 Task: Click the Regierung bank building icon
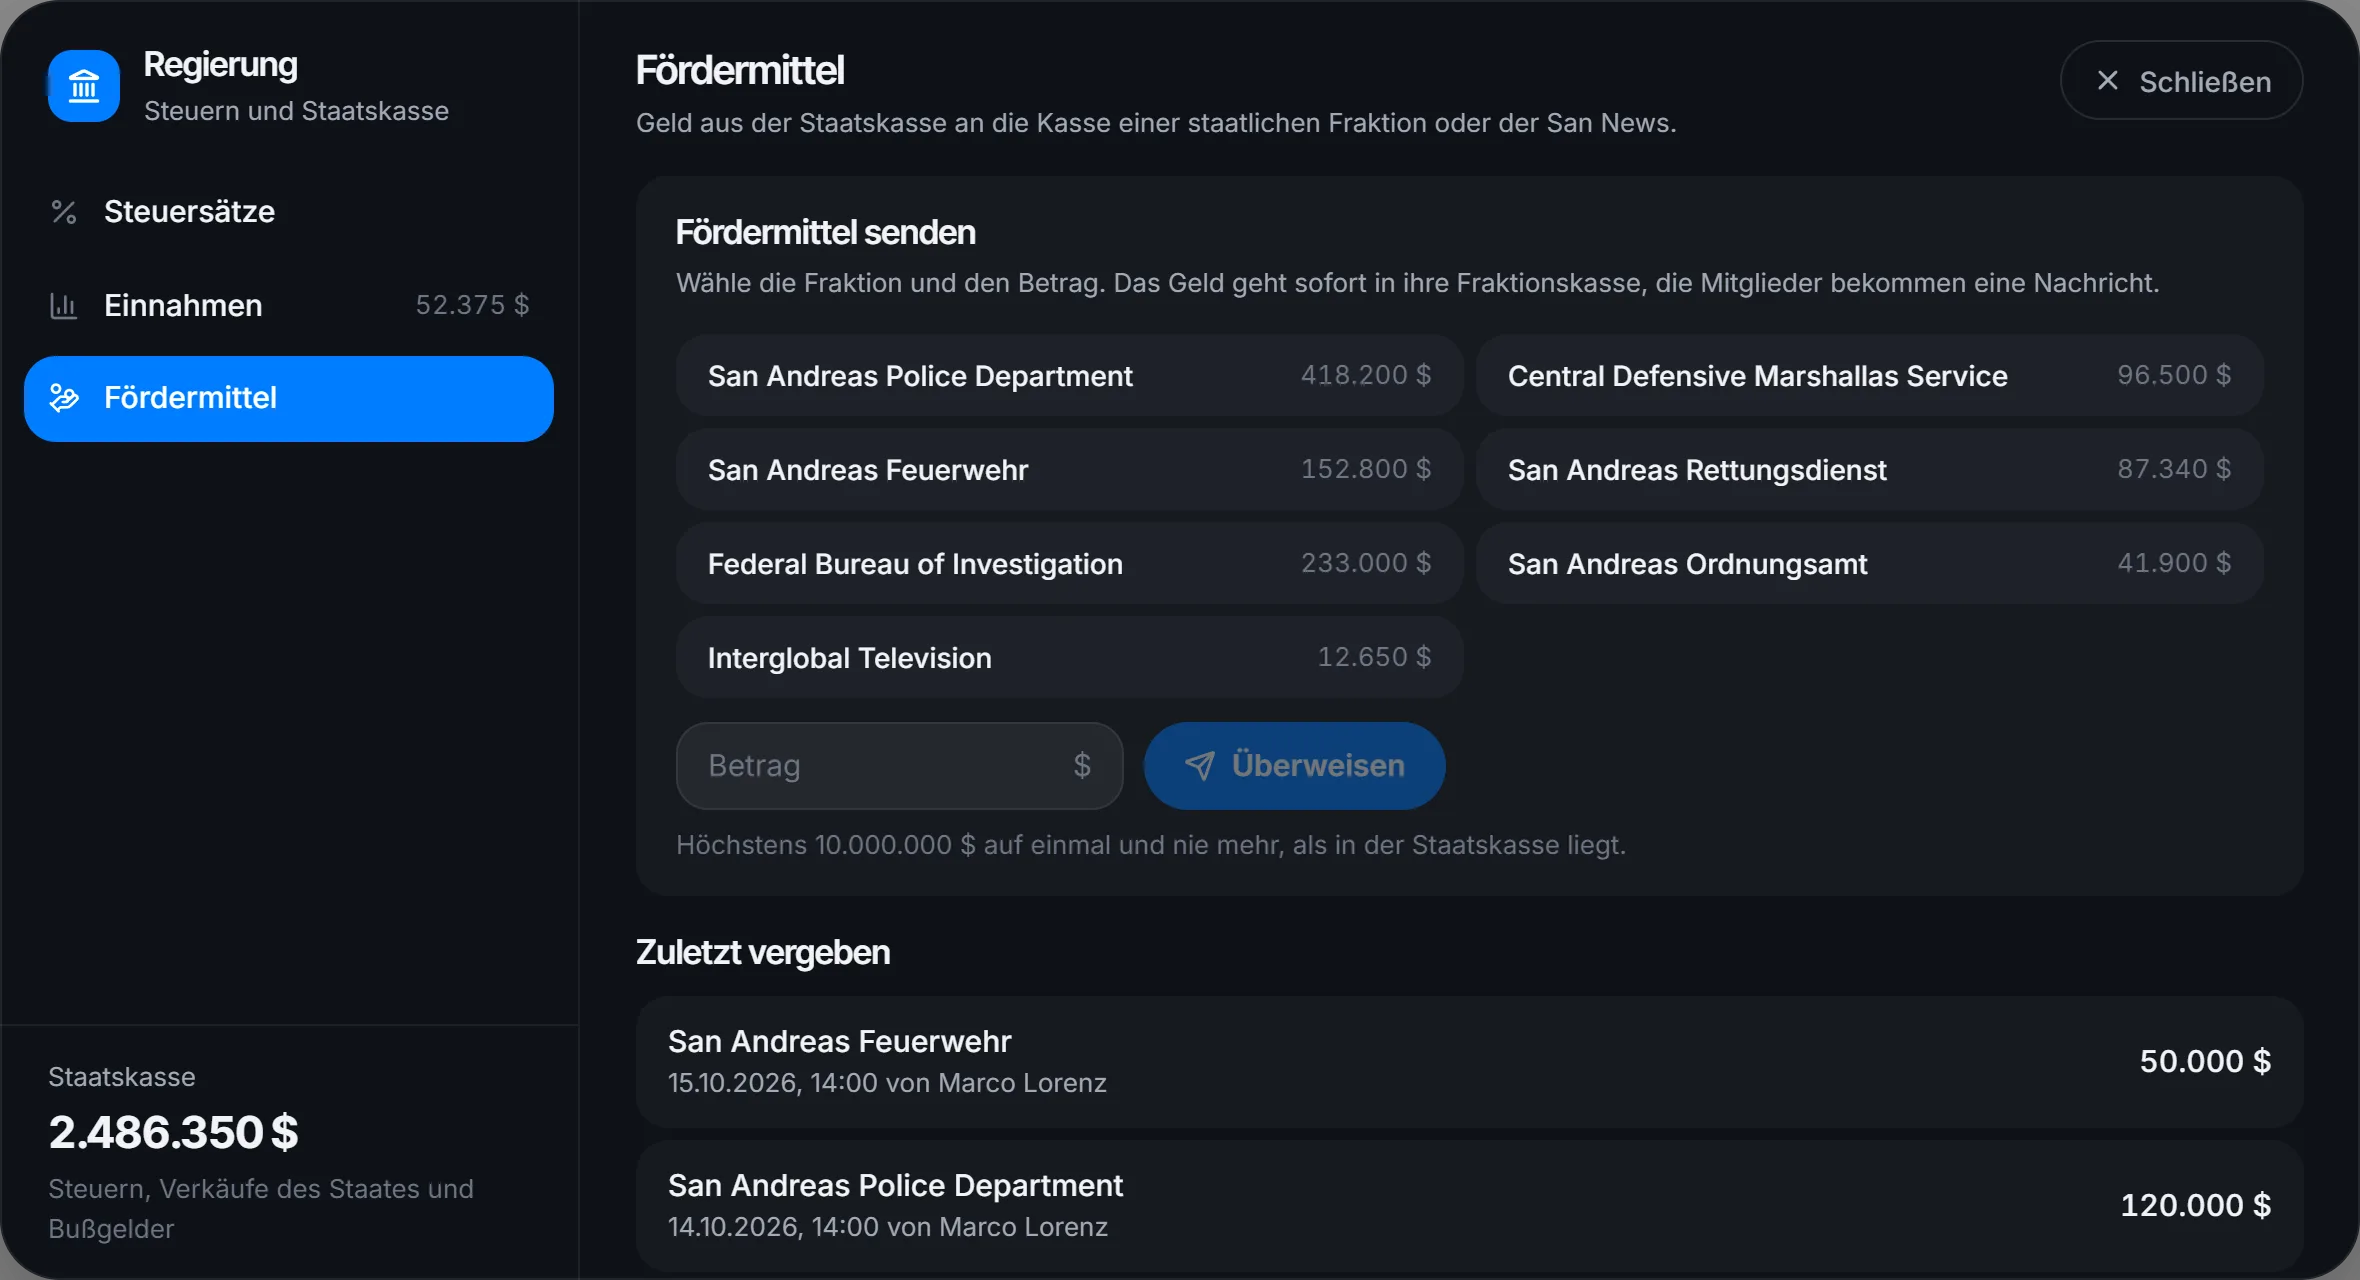[84, 86]
